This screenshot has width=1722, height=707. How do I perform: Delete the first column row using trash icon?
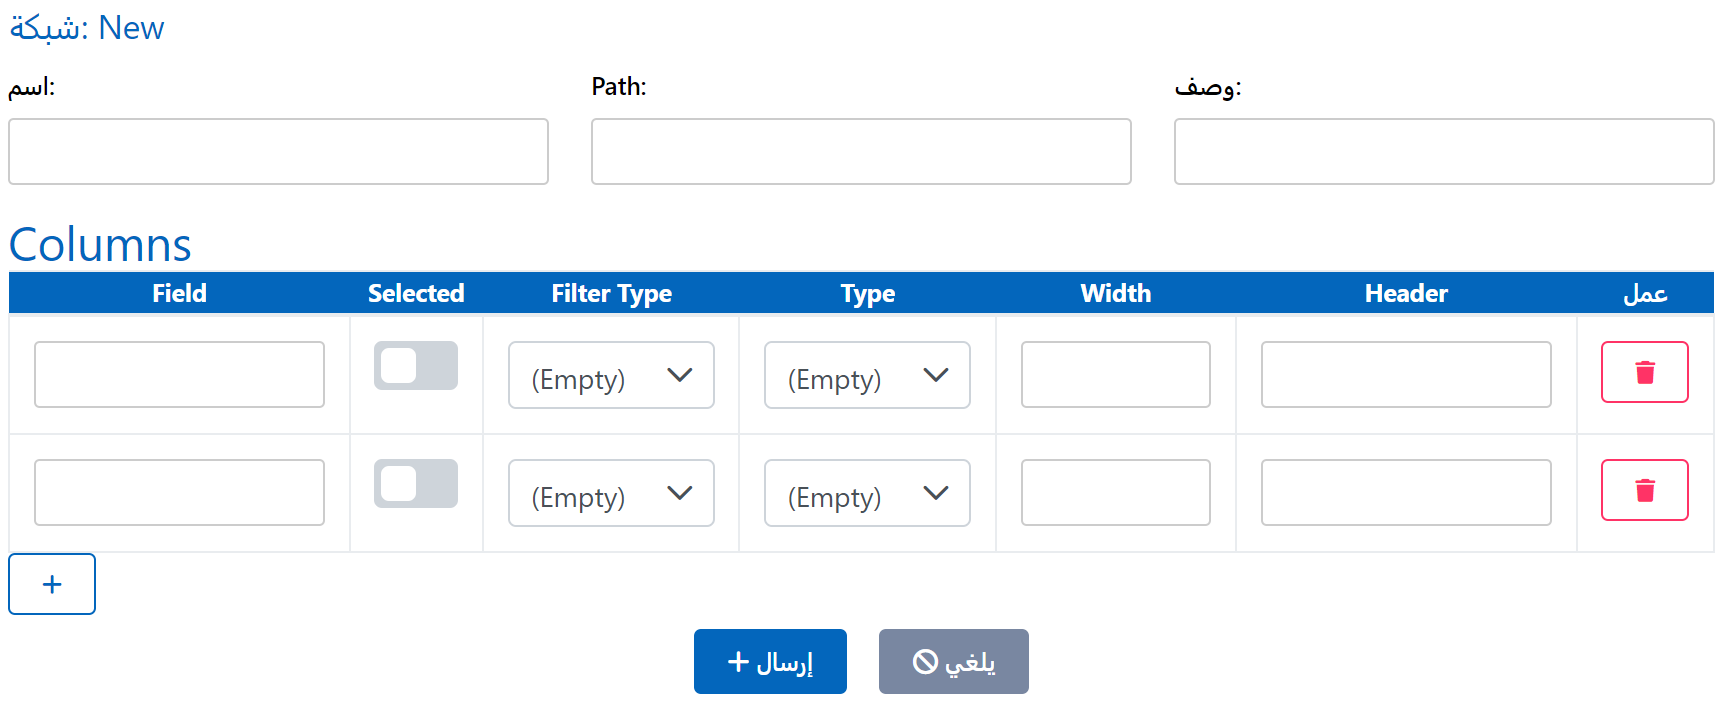(1645, 372)
